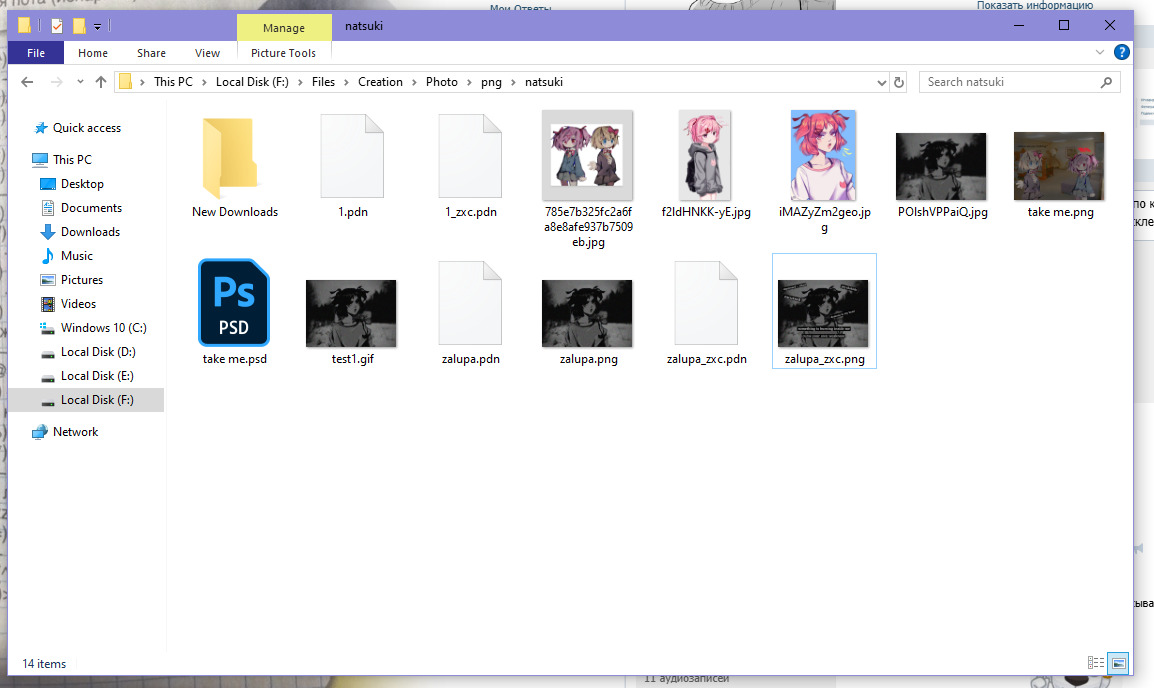
Task: Click the Forward navigation arrow
Action: 56,82
